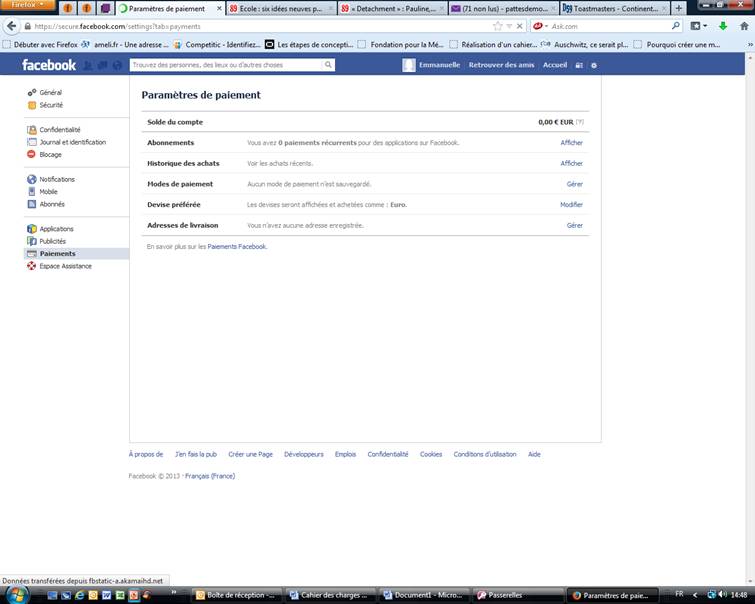Click Gérer link for Modes de paiement

point(574,184)
